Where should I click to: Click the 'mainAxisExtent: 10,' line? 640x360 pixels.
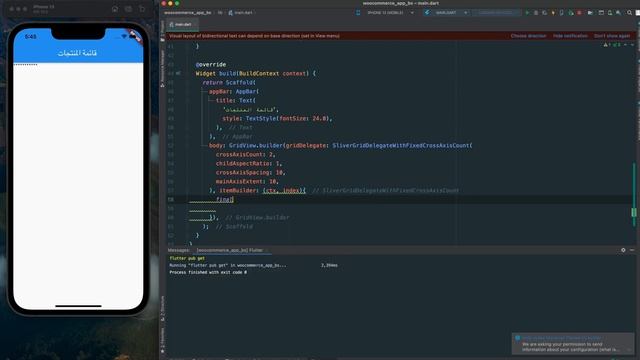tap(247, 181)
